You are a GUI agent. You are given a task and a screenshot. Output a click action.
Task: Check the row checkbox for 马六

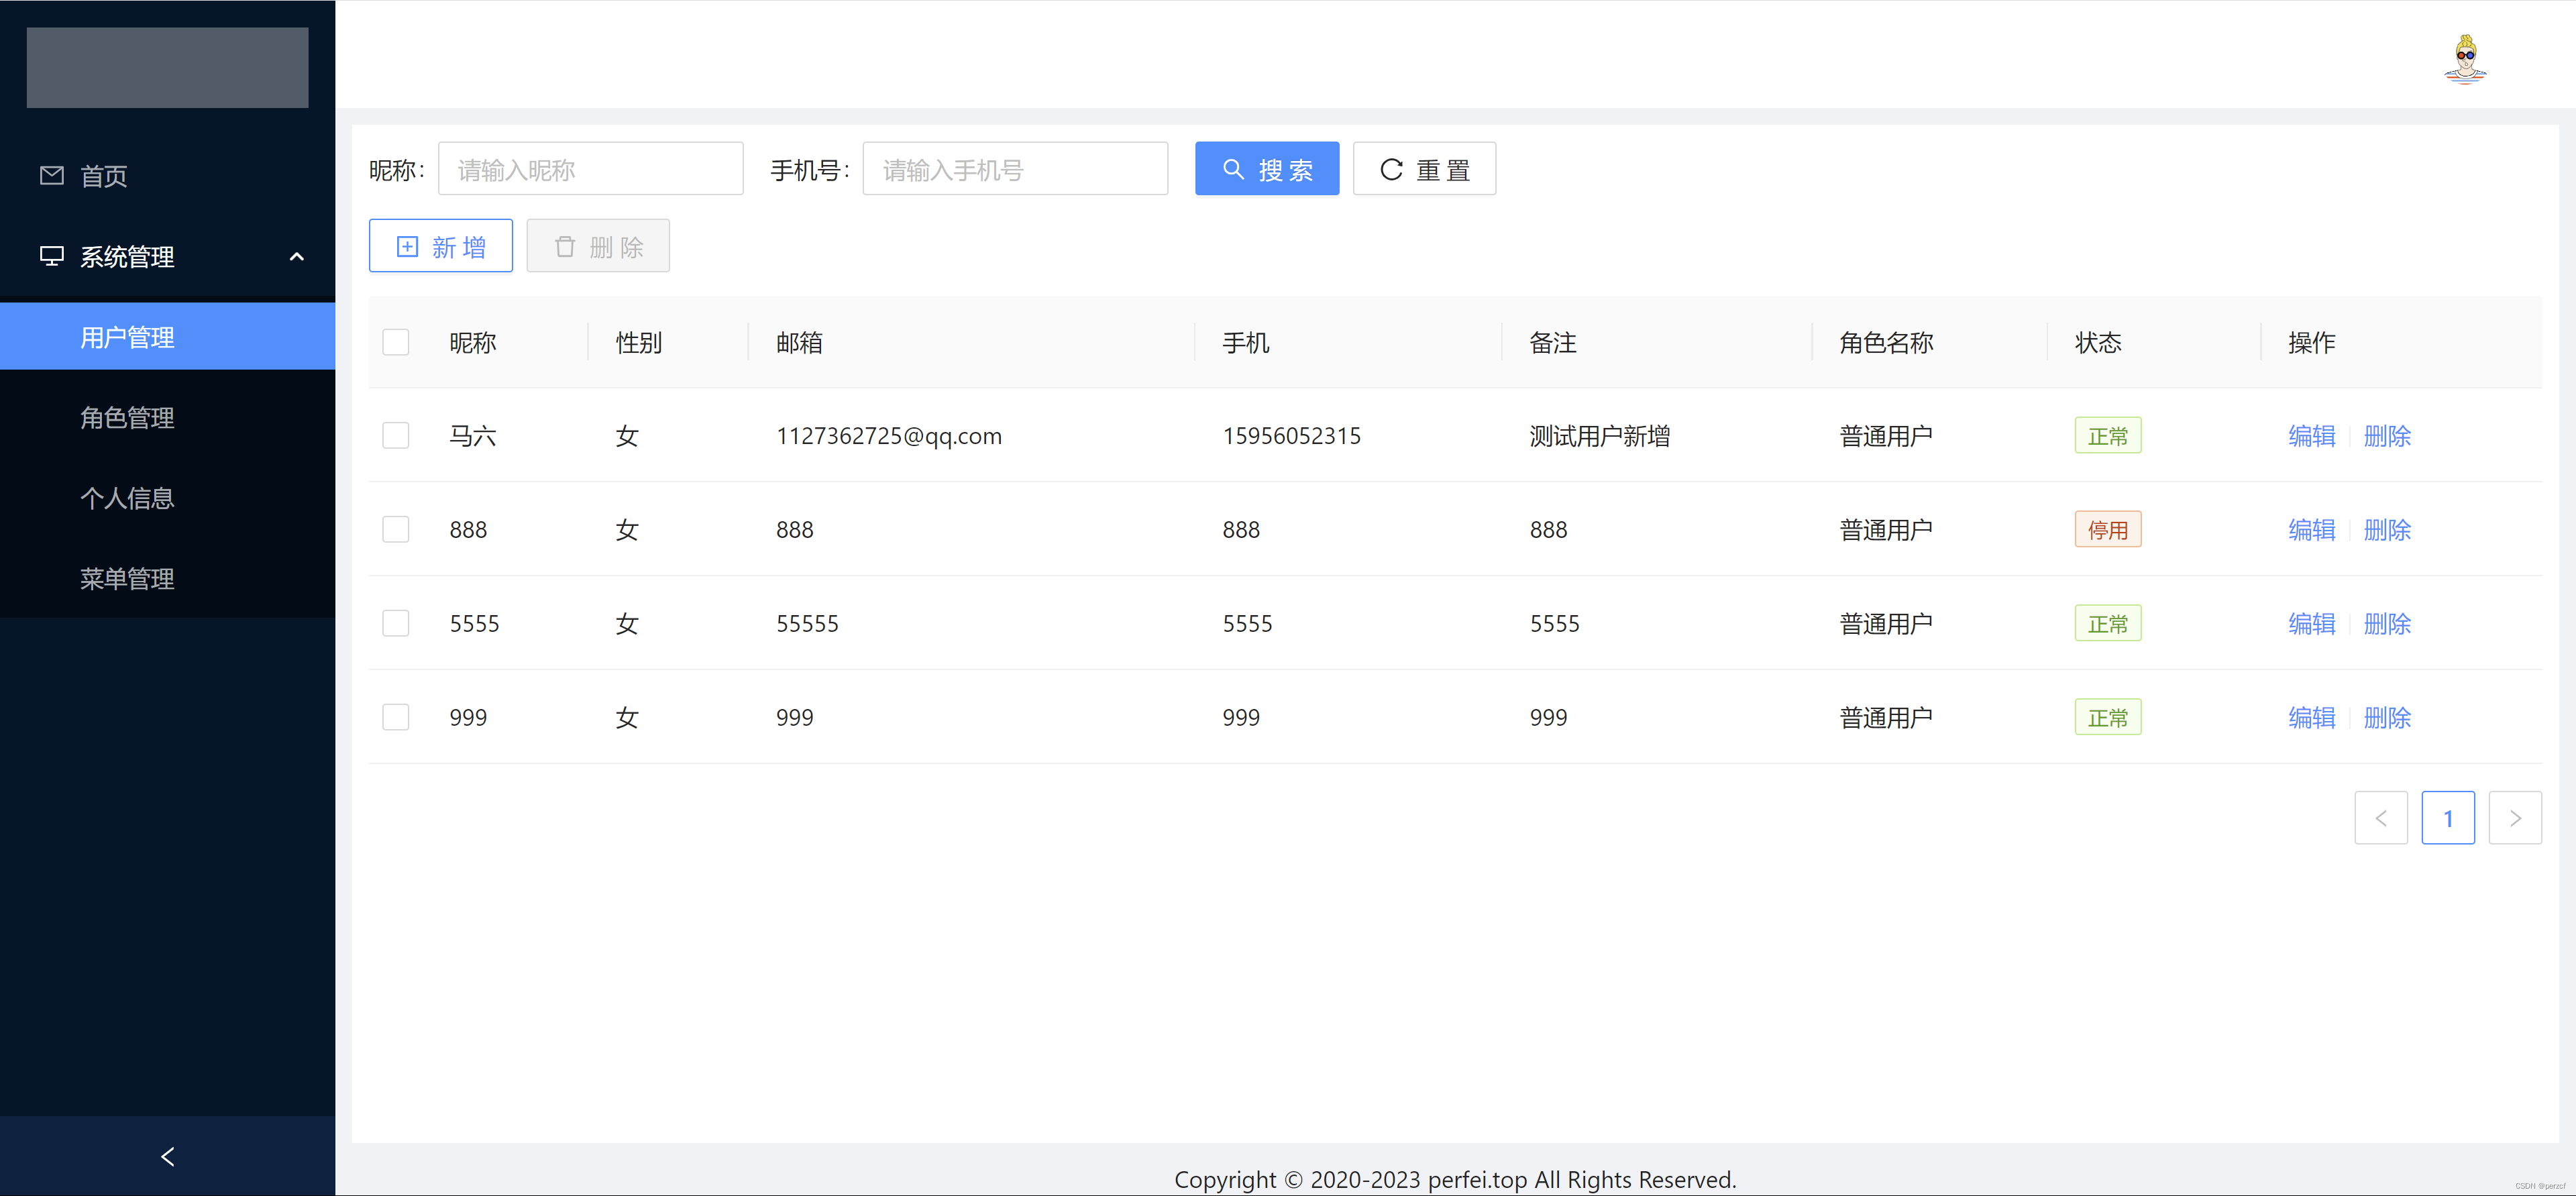tap(396, 435)
